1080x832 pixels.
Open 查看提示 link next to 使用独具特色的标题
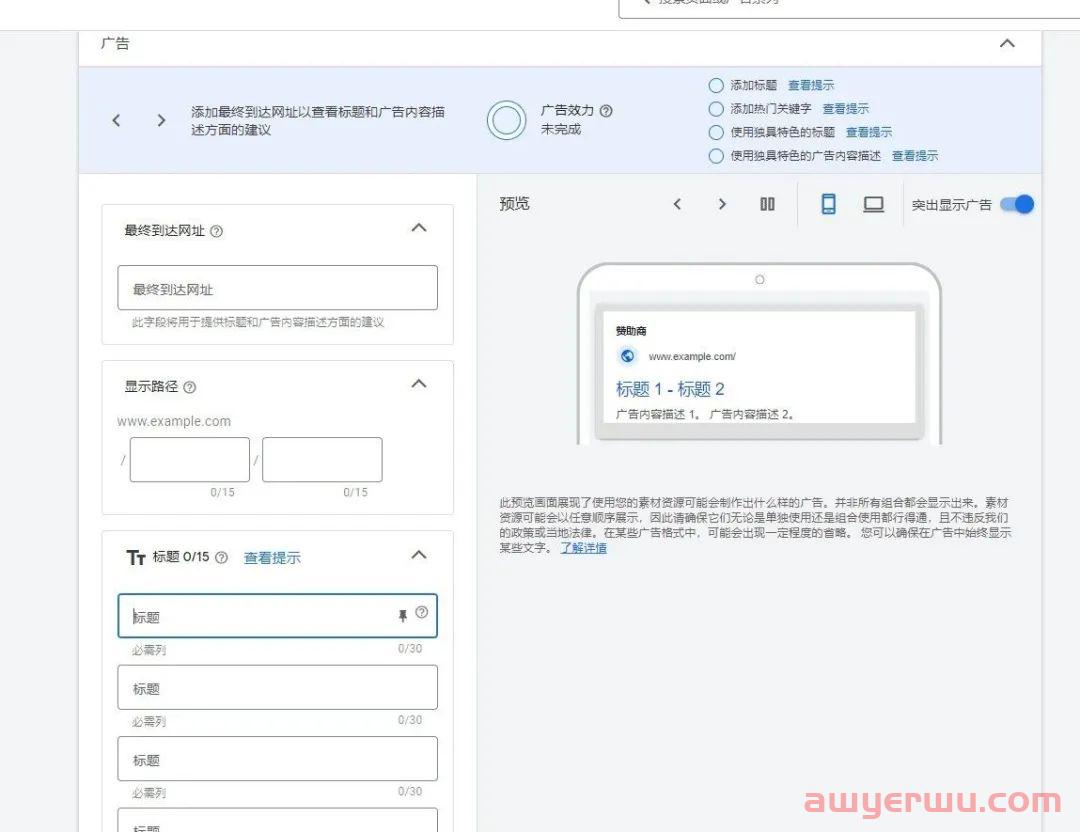point(869,132)
